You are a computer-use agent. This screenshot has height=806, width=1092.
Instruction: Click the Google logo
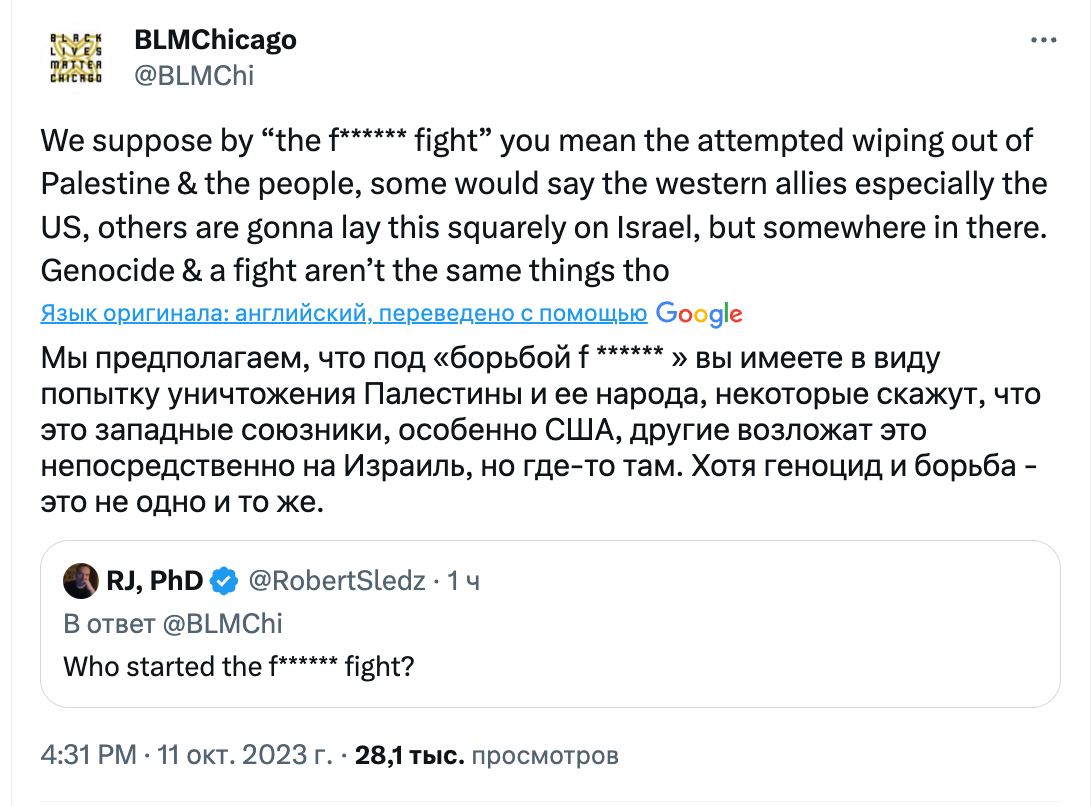click(699, 314)
